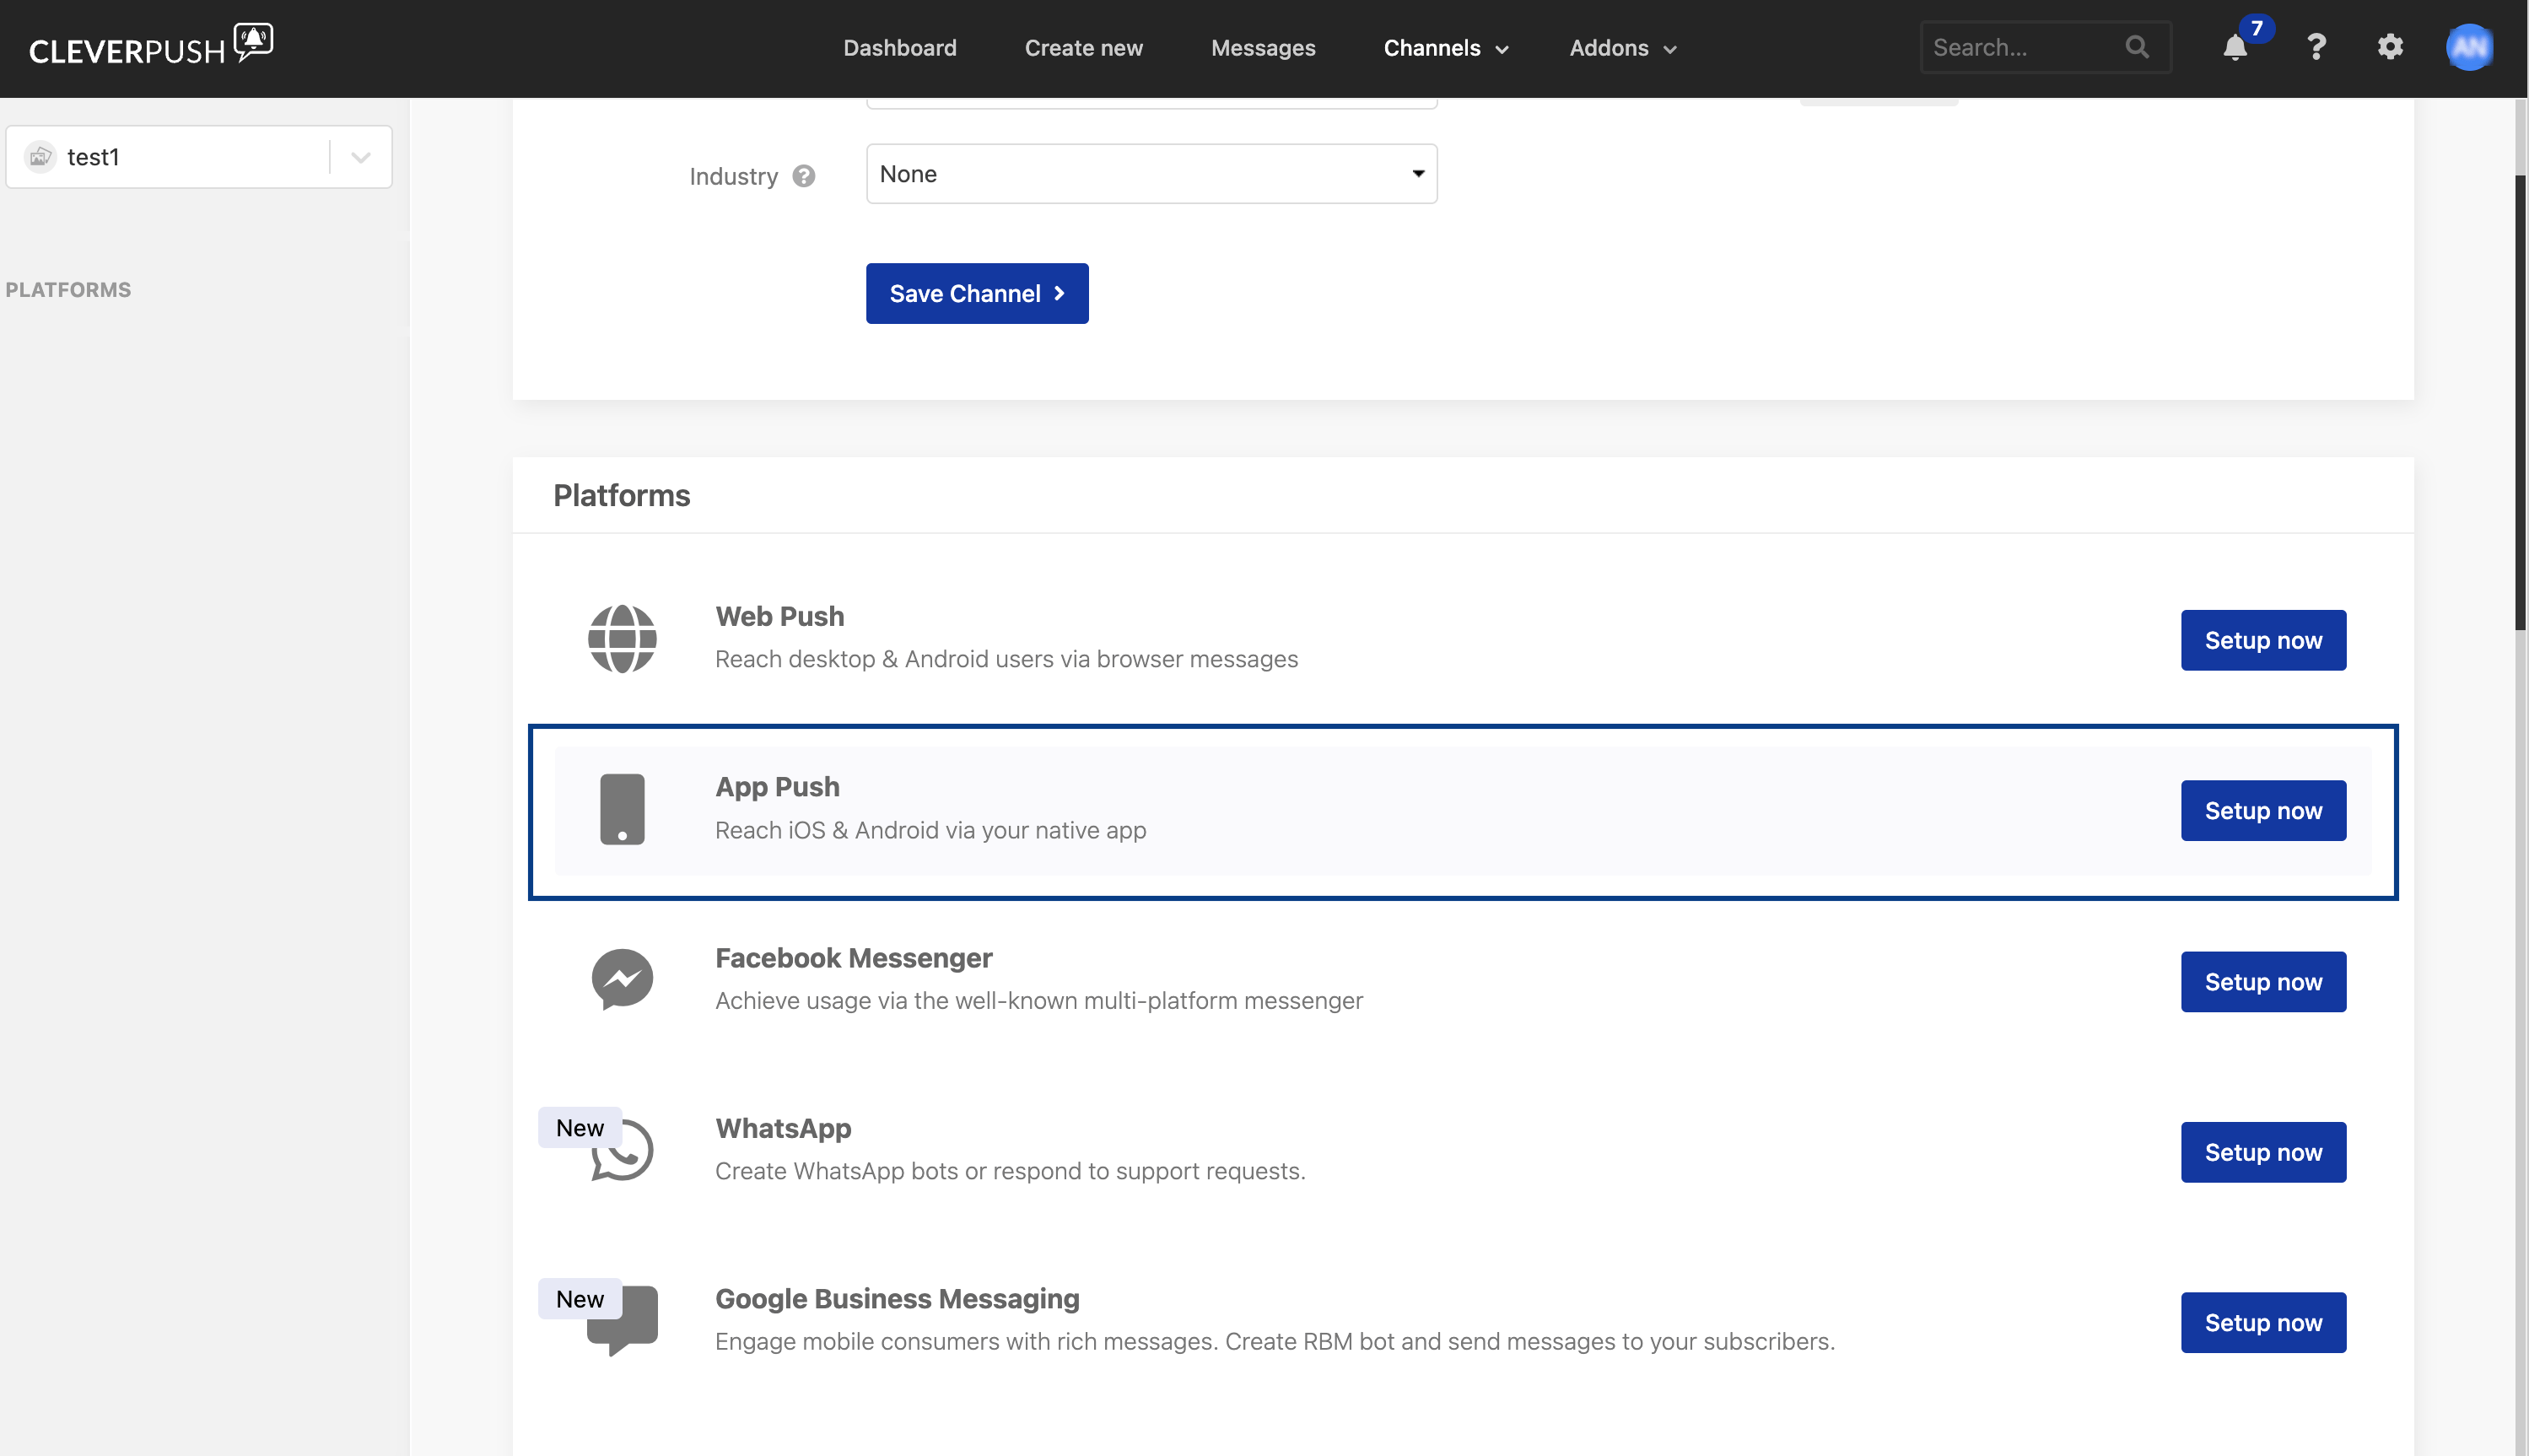2529x1456 pixels.
Task: Click the Web Push globe icon
Action: pyautogui.click(x=622, y=639)
